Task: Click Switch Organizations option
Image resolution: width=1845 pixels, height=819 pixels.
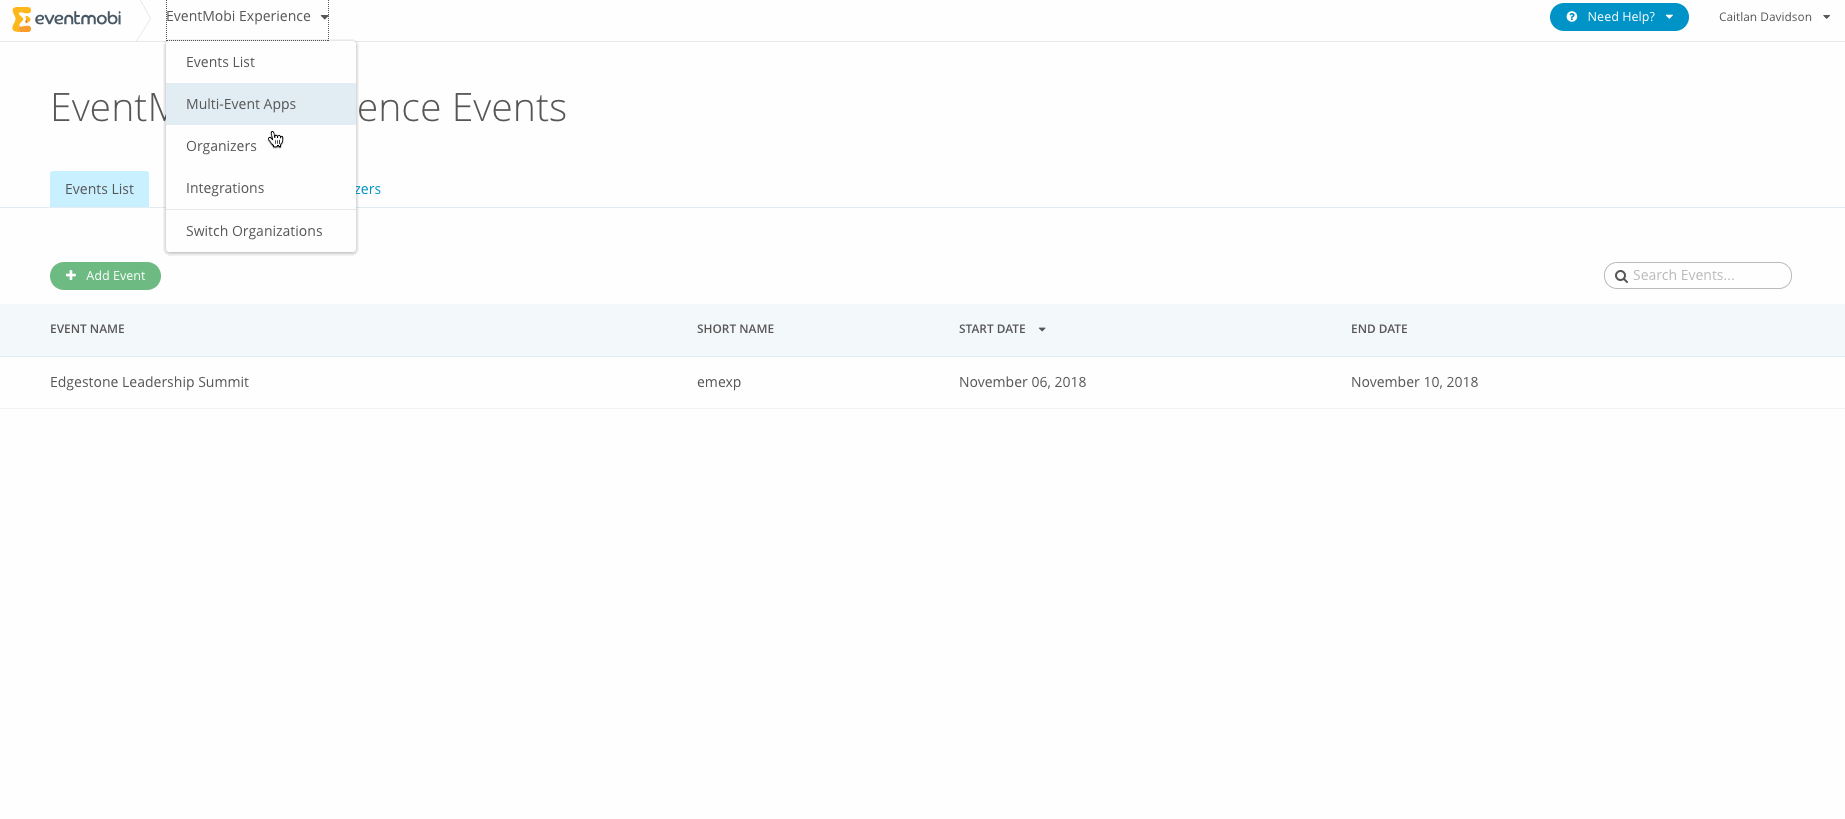Action: click(261, 231)
